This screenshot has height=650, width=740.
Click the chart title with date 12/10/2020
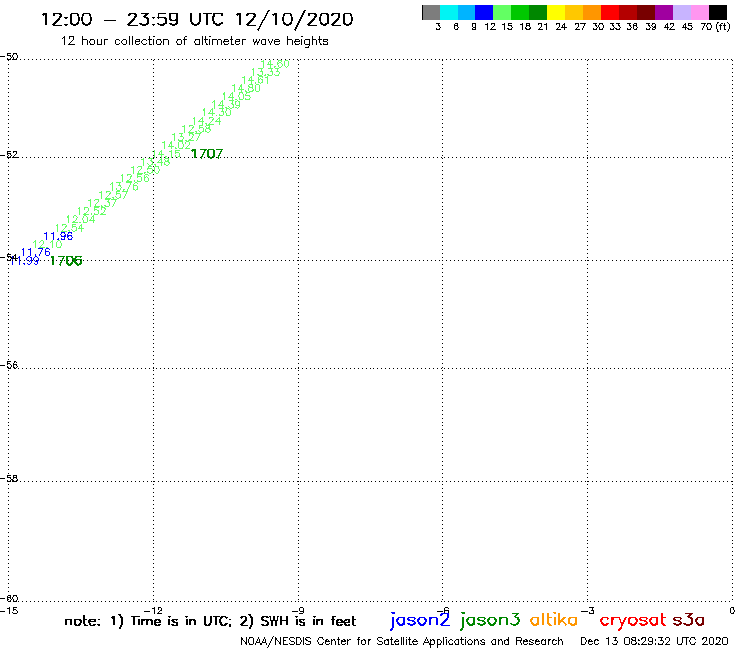[x=197, y=19]
